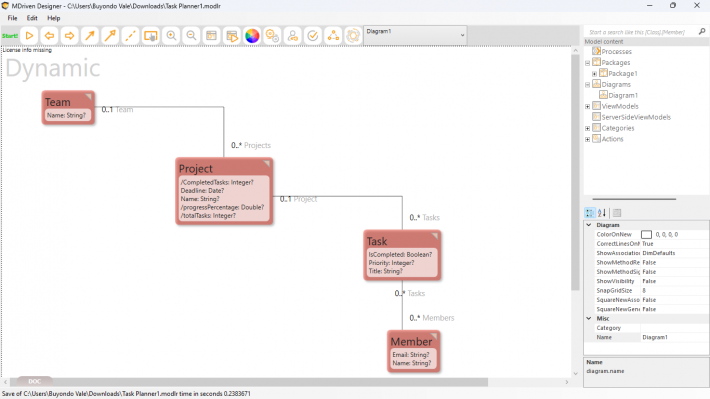Click the connected nodes graph icon

333,35
